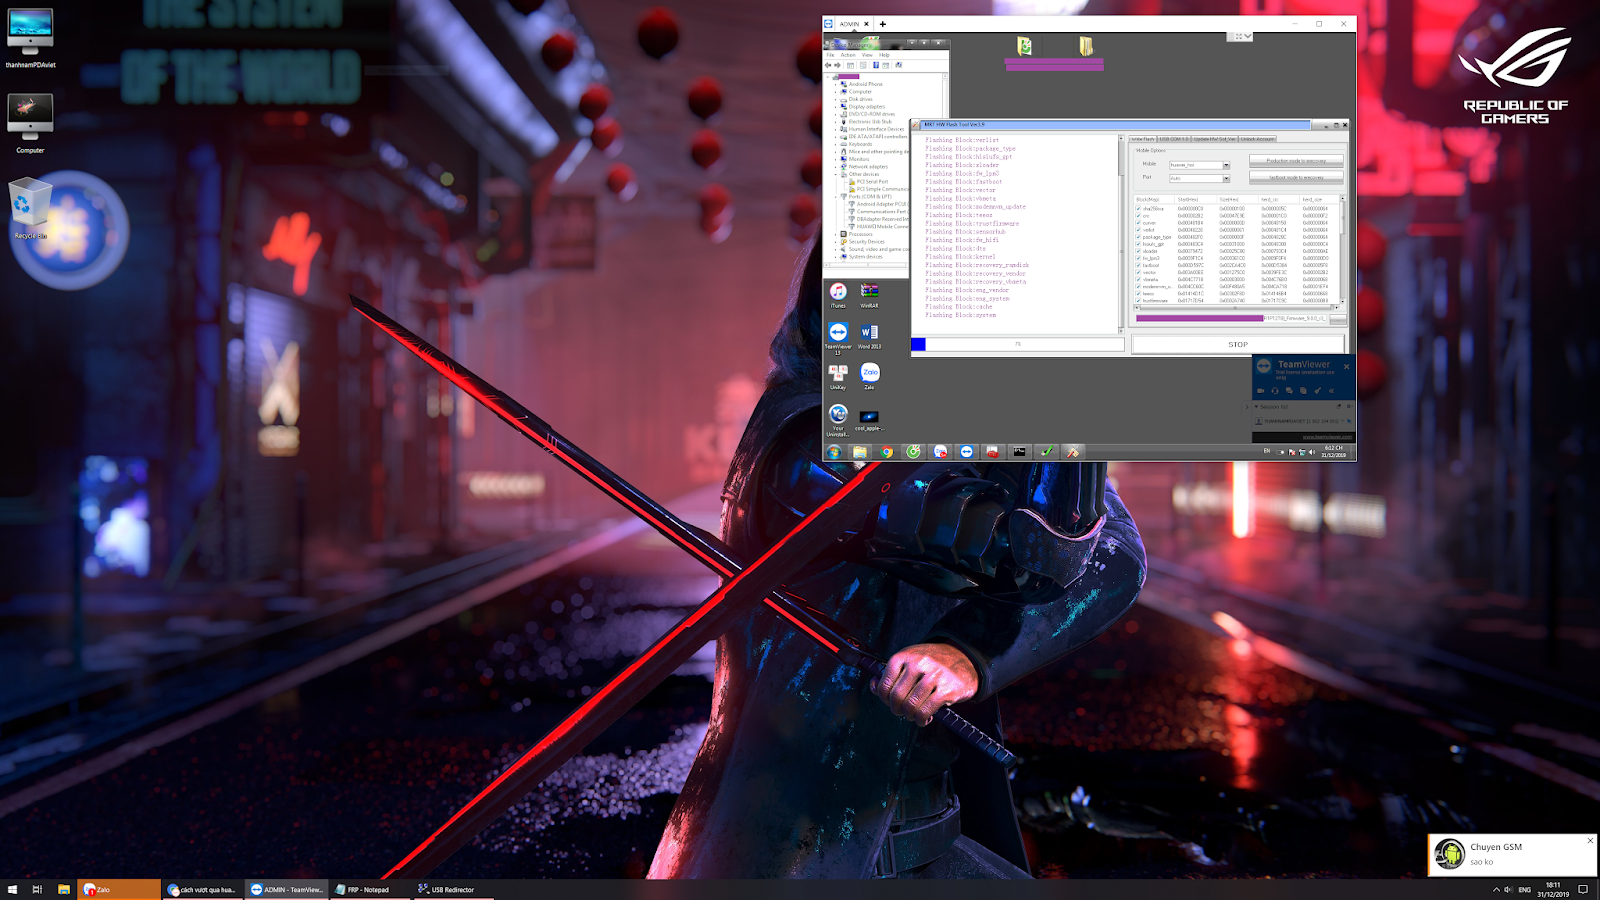Image resolution: width=1600 pixels, height=900 pixels.
Task: Select the Word 2013 desktop shortcut
Action: 869,335
